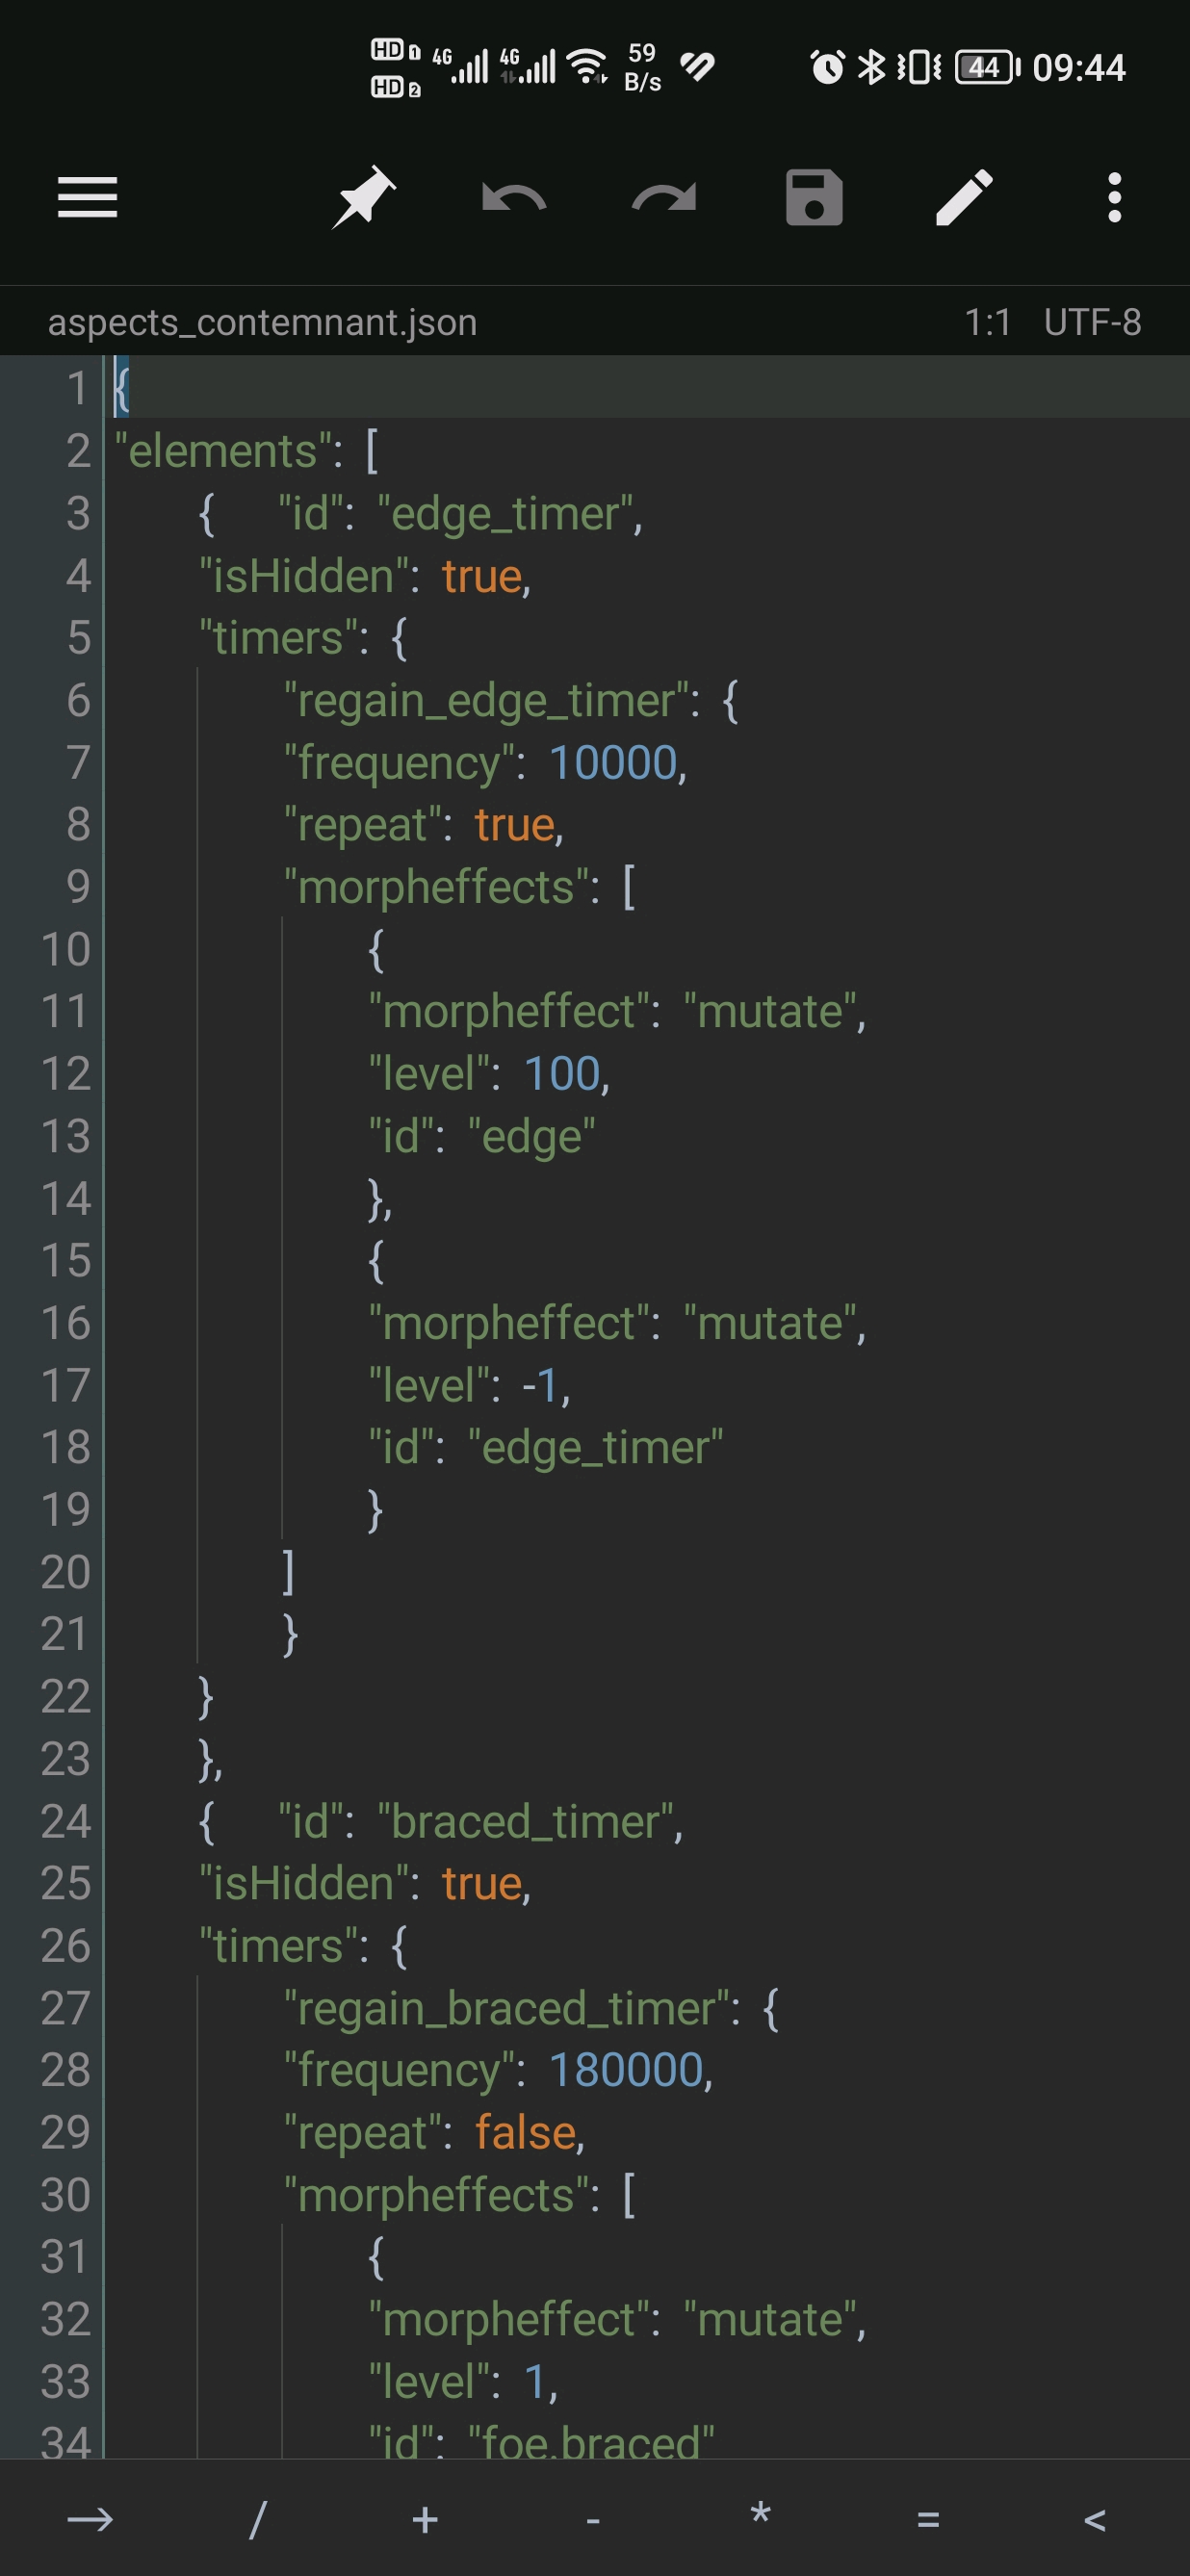
Task: Open the UTF-8 encoding selector
Action: pos(1092,322)
